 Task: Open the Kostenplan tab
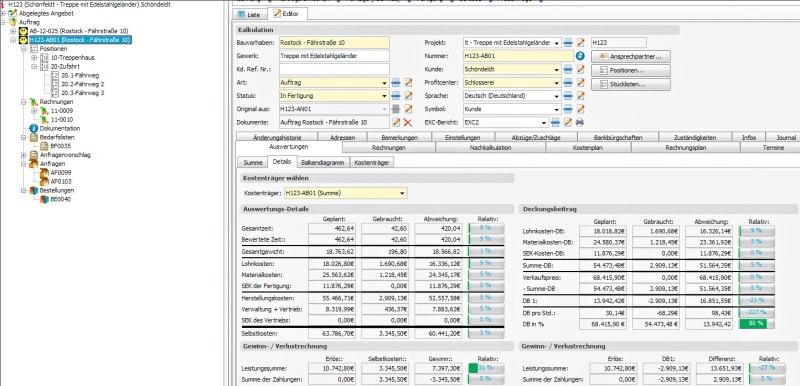(x=588, y=148)
